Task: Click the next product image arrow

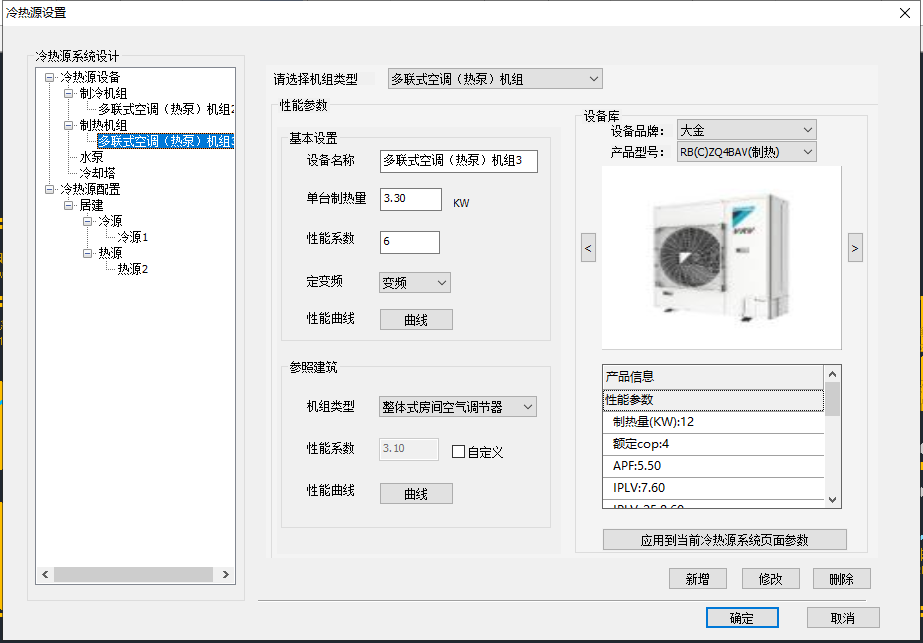Action: tap(855, 247)
